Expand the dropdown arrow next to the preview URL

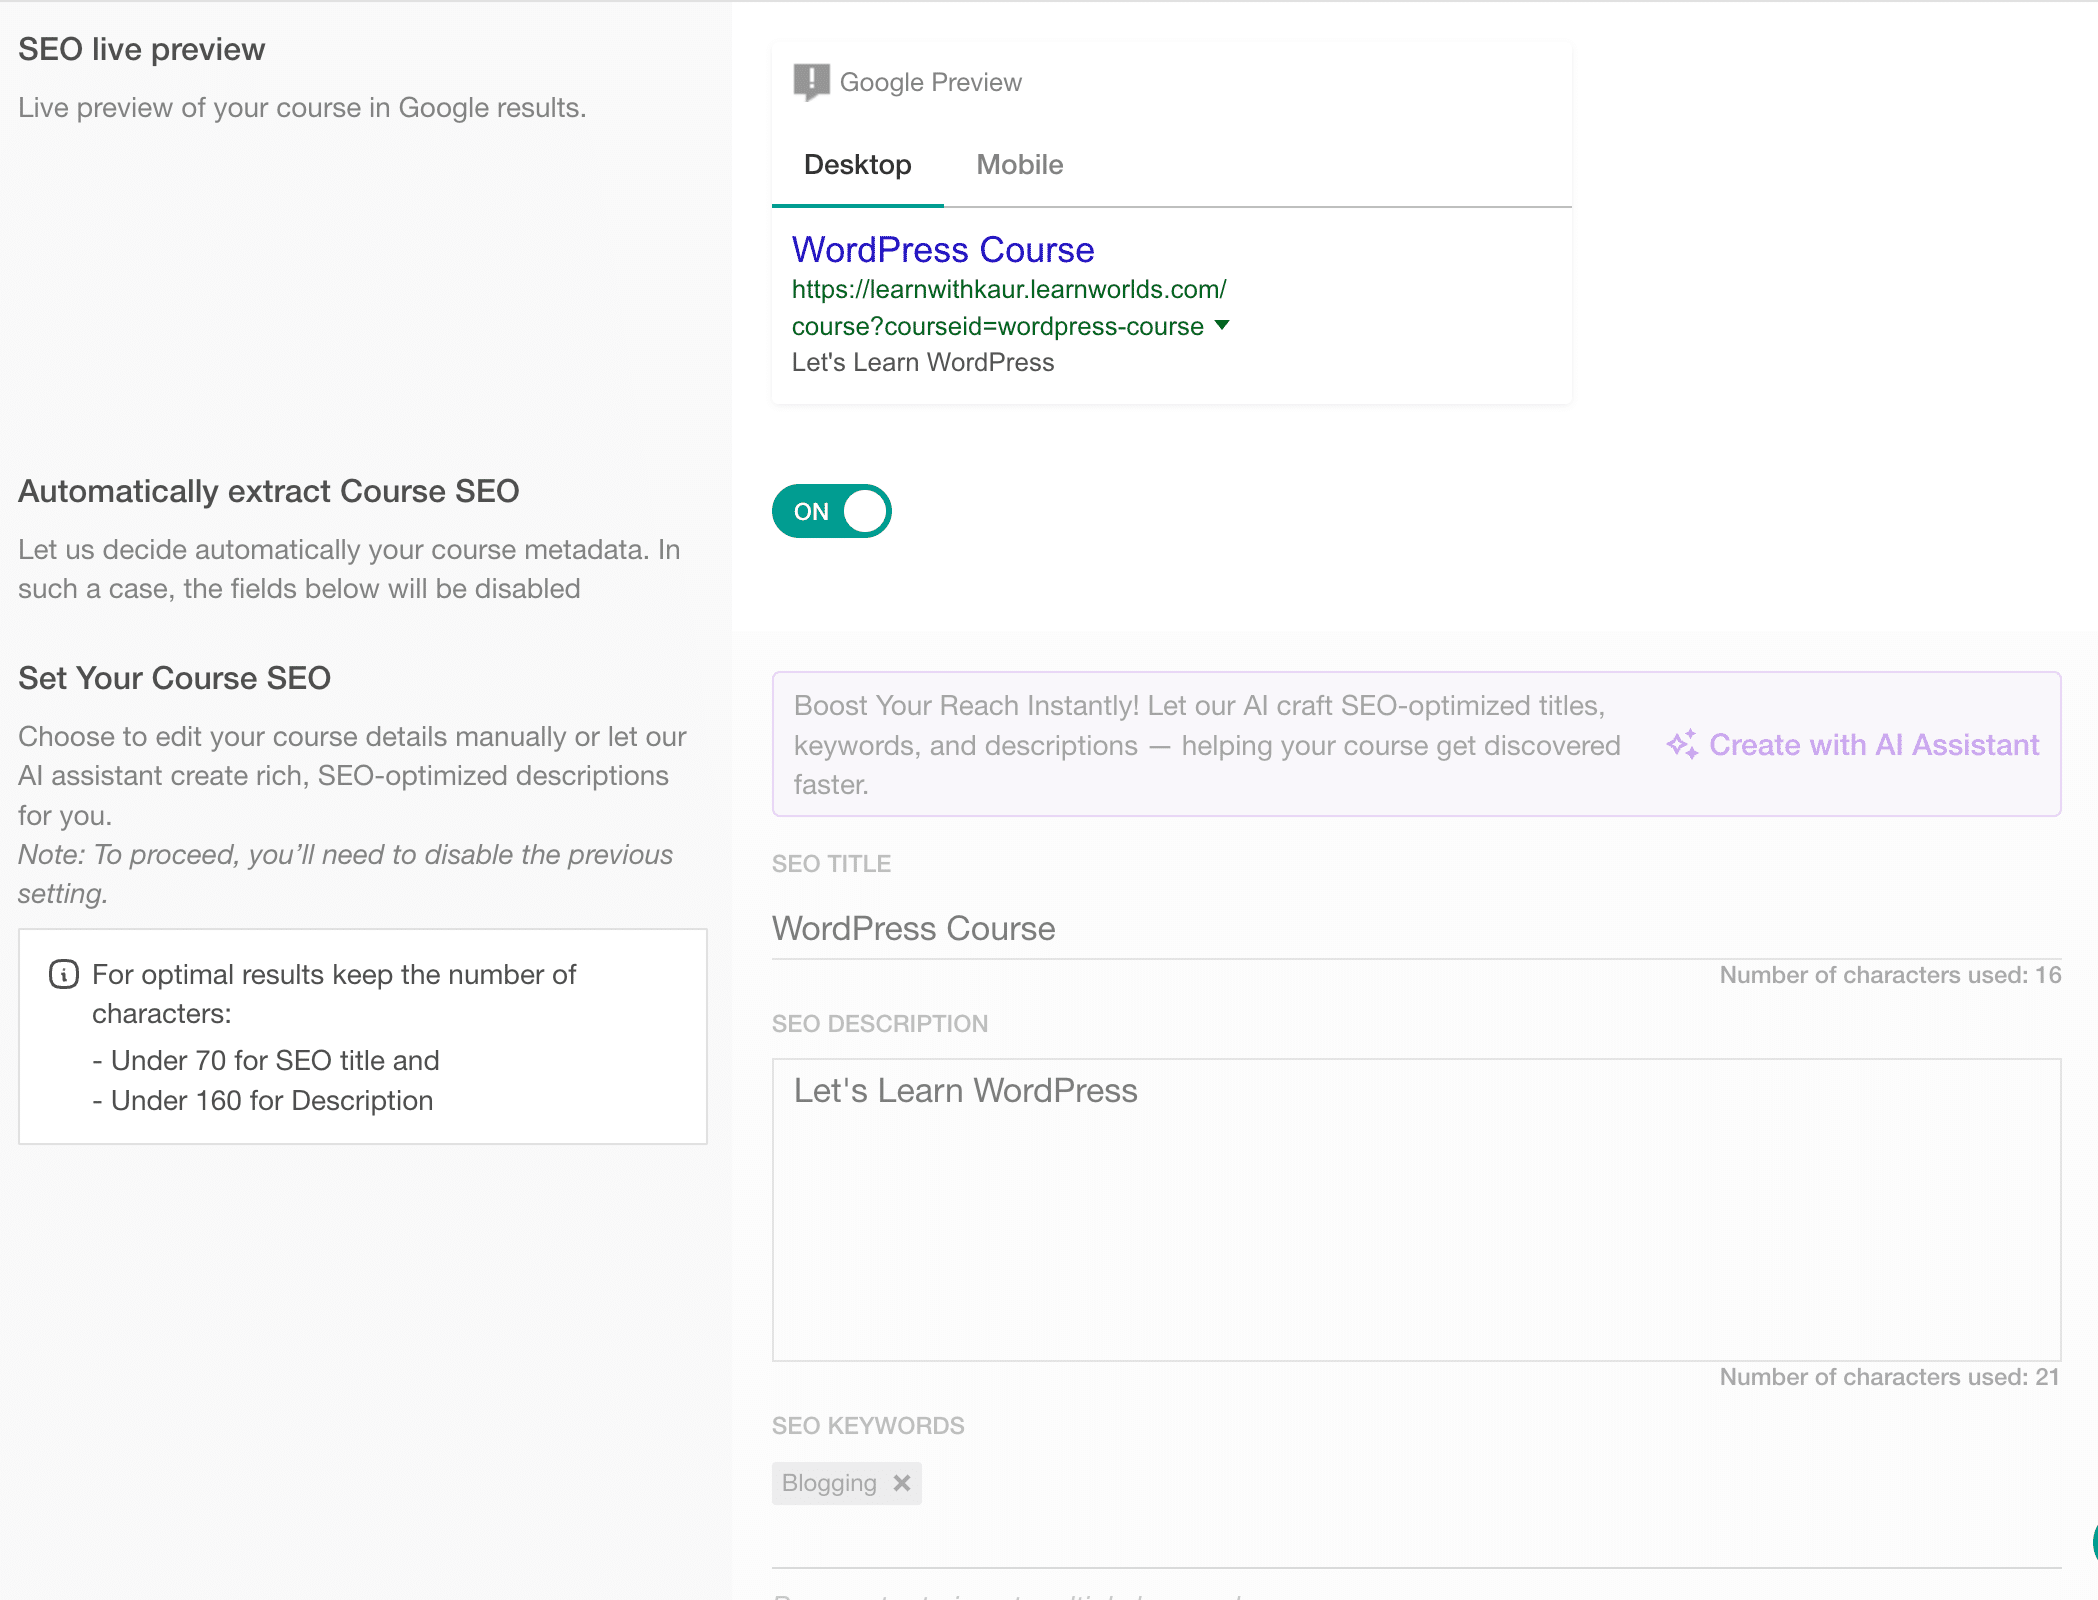click(1222, 326)
